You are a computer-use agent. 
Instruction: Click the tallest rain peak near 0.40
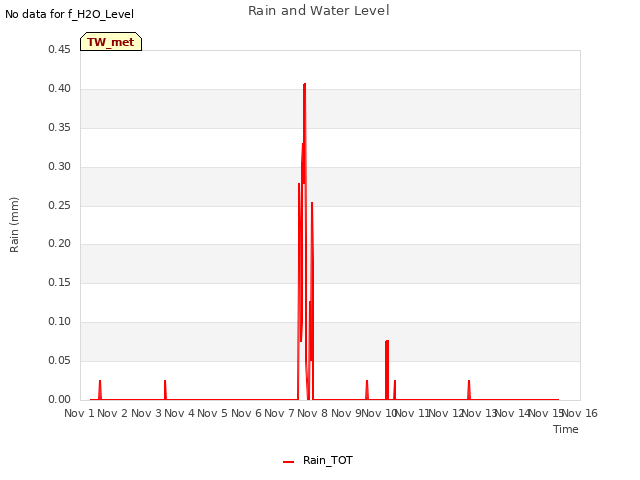tap(304, 84)
